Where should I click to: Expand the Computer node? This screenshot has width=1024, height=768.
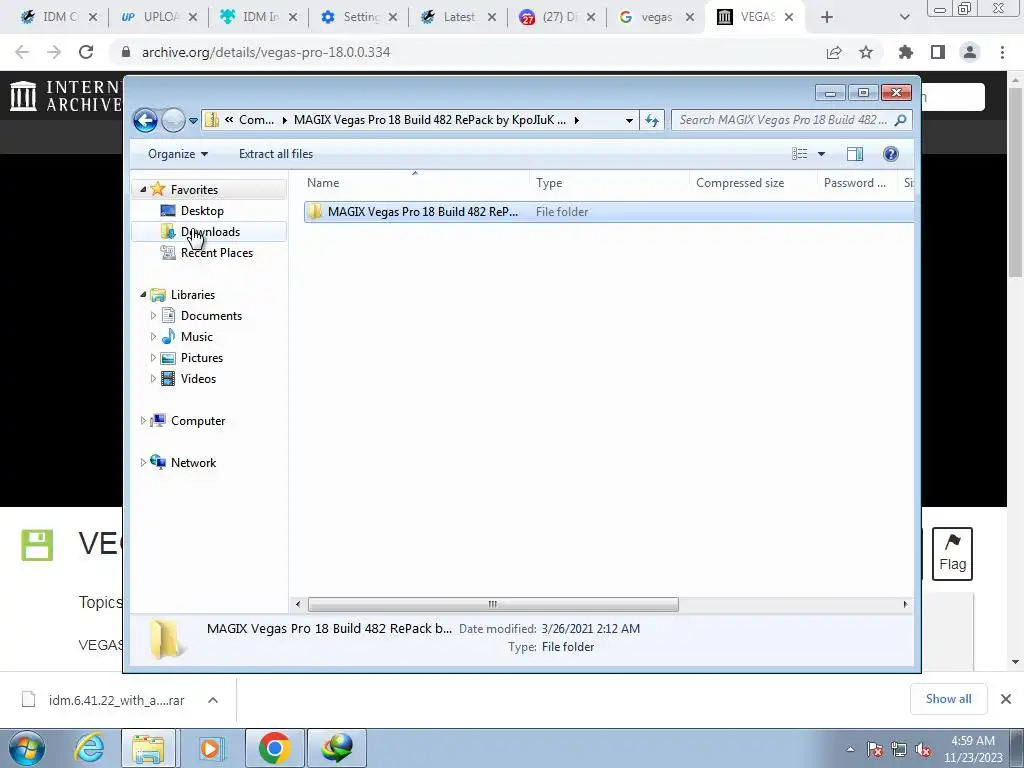pyautogui.click(x=143, y=421)
